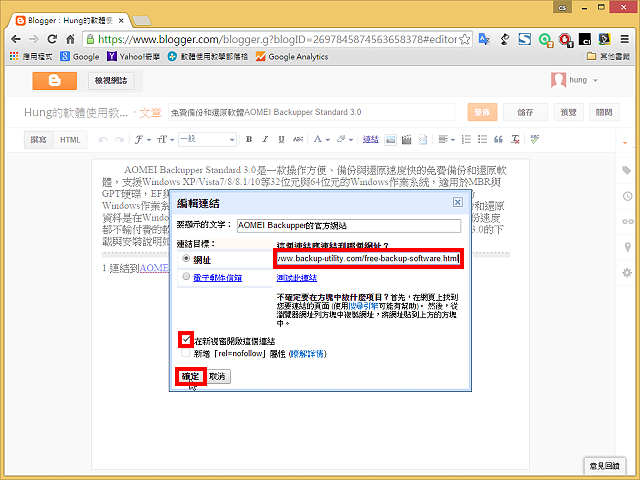Click orange publish button
This screenshot has width=641, height=481.
482,112
